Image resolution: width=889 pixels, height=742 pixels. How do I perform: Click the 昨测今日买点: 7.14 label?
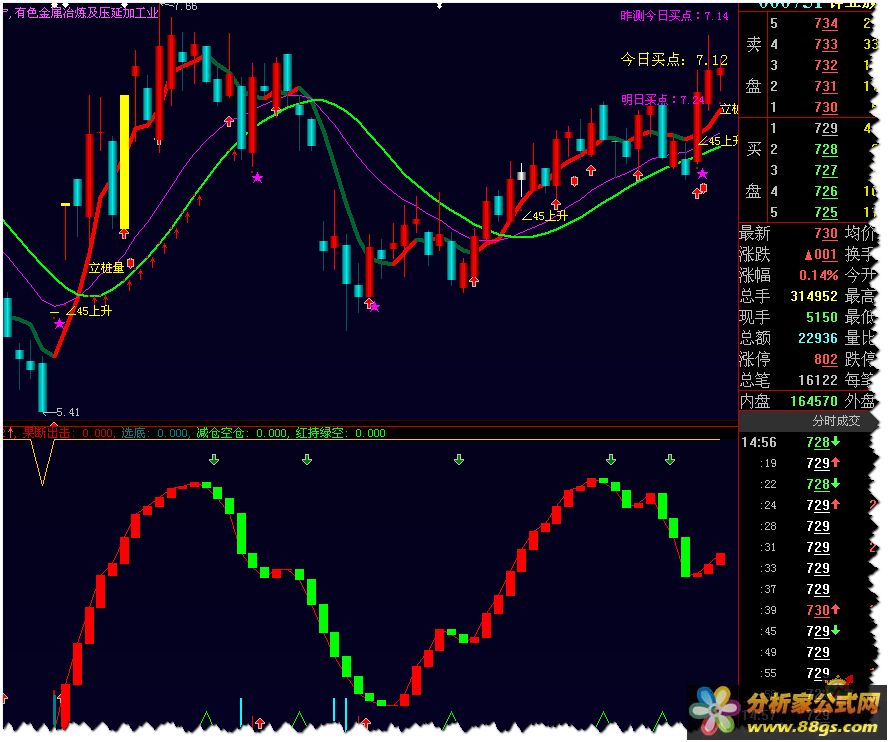pos(674,16)
